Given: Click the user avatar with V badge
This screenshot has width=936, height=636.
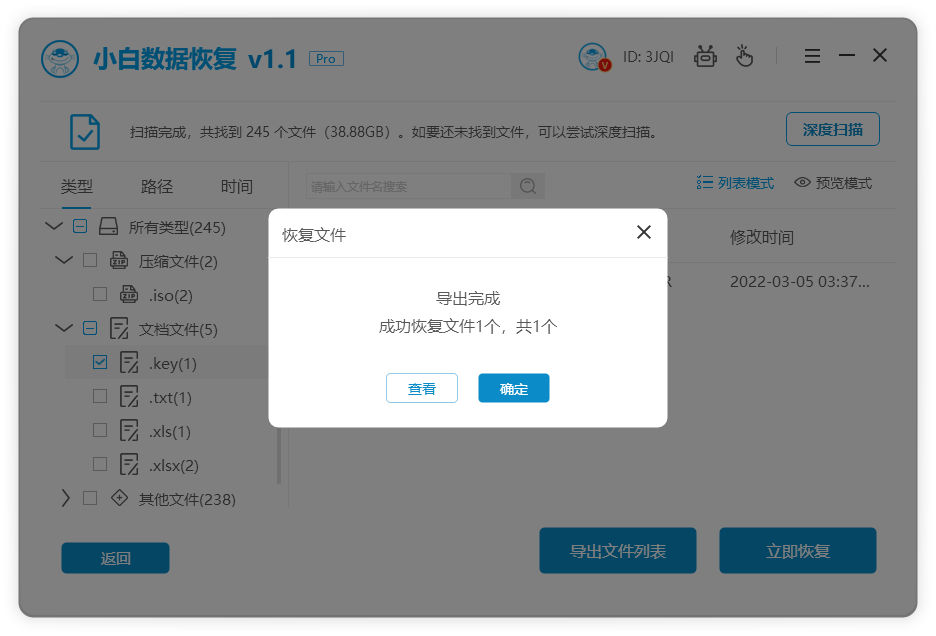Looking at the screenshot, I should pyautogui.click(x=593, y=56).
